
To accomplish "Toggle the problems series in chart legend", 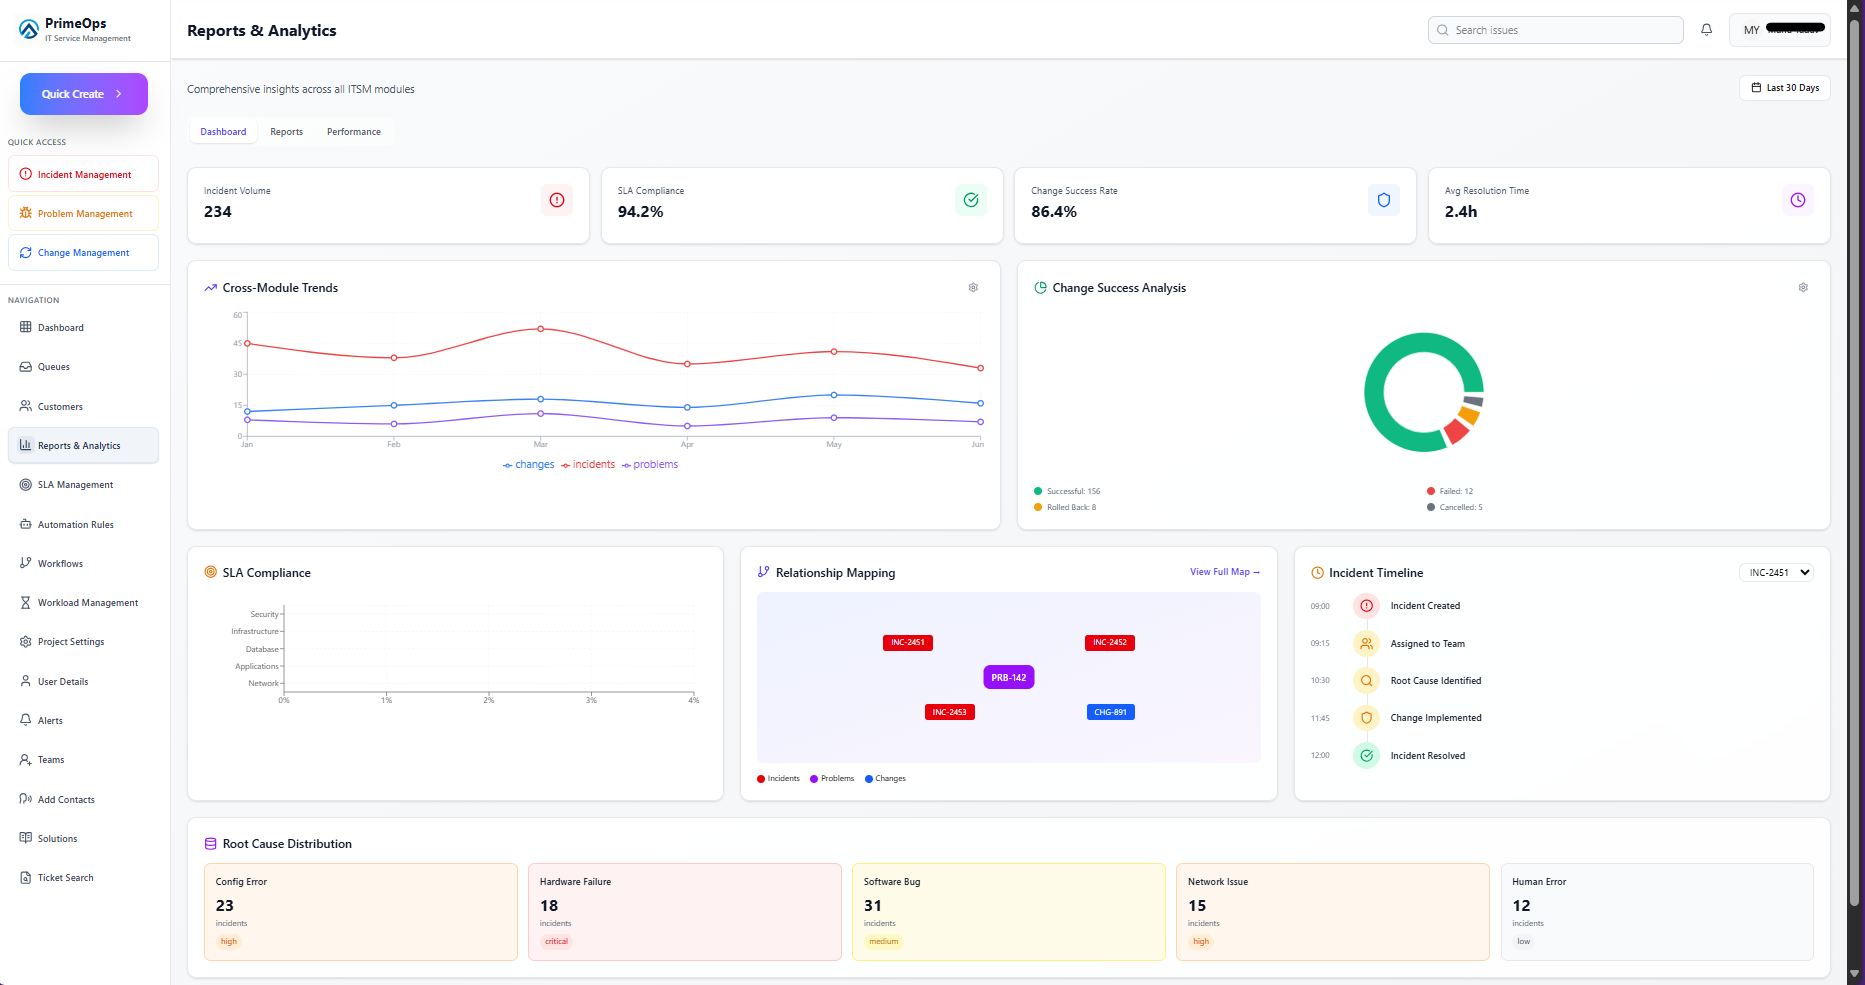I will pos(650,465).
